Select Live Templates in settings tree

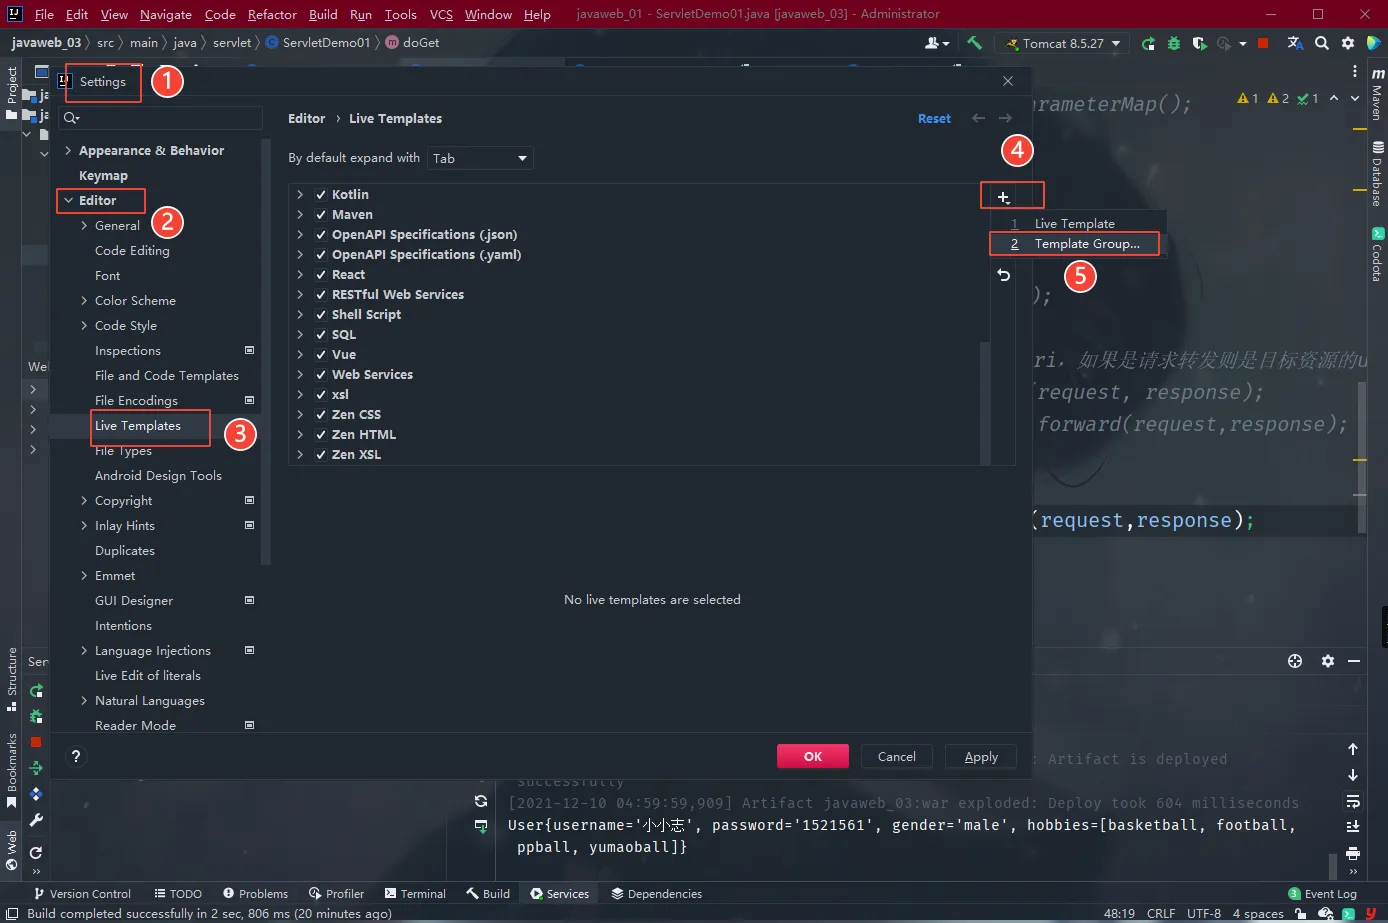[x=138, y=425]
